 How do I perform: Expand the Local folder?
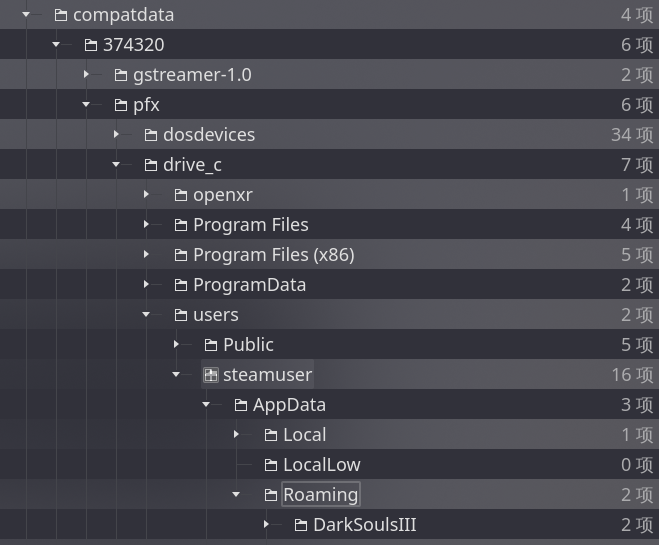tap(237, 435)
